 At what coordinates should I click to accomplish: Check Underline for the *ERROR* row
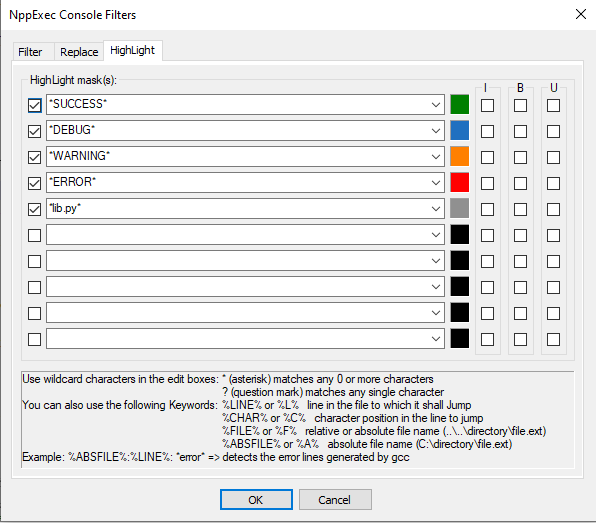tap(553, 183)
